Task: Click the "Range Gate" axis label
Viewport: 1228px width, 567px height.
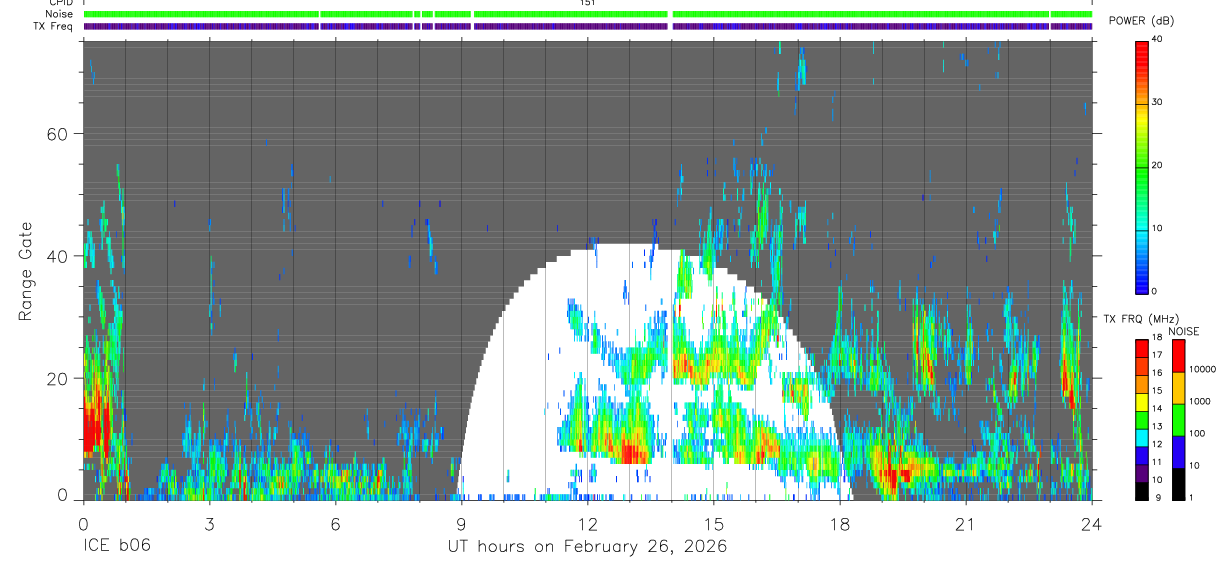Action: tap(26, 271)
